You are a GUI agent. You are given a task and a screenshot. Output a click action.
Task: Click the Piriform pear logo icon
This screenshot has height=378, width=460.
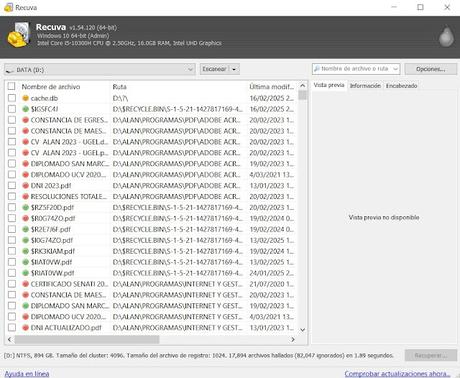[446, 37]
